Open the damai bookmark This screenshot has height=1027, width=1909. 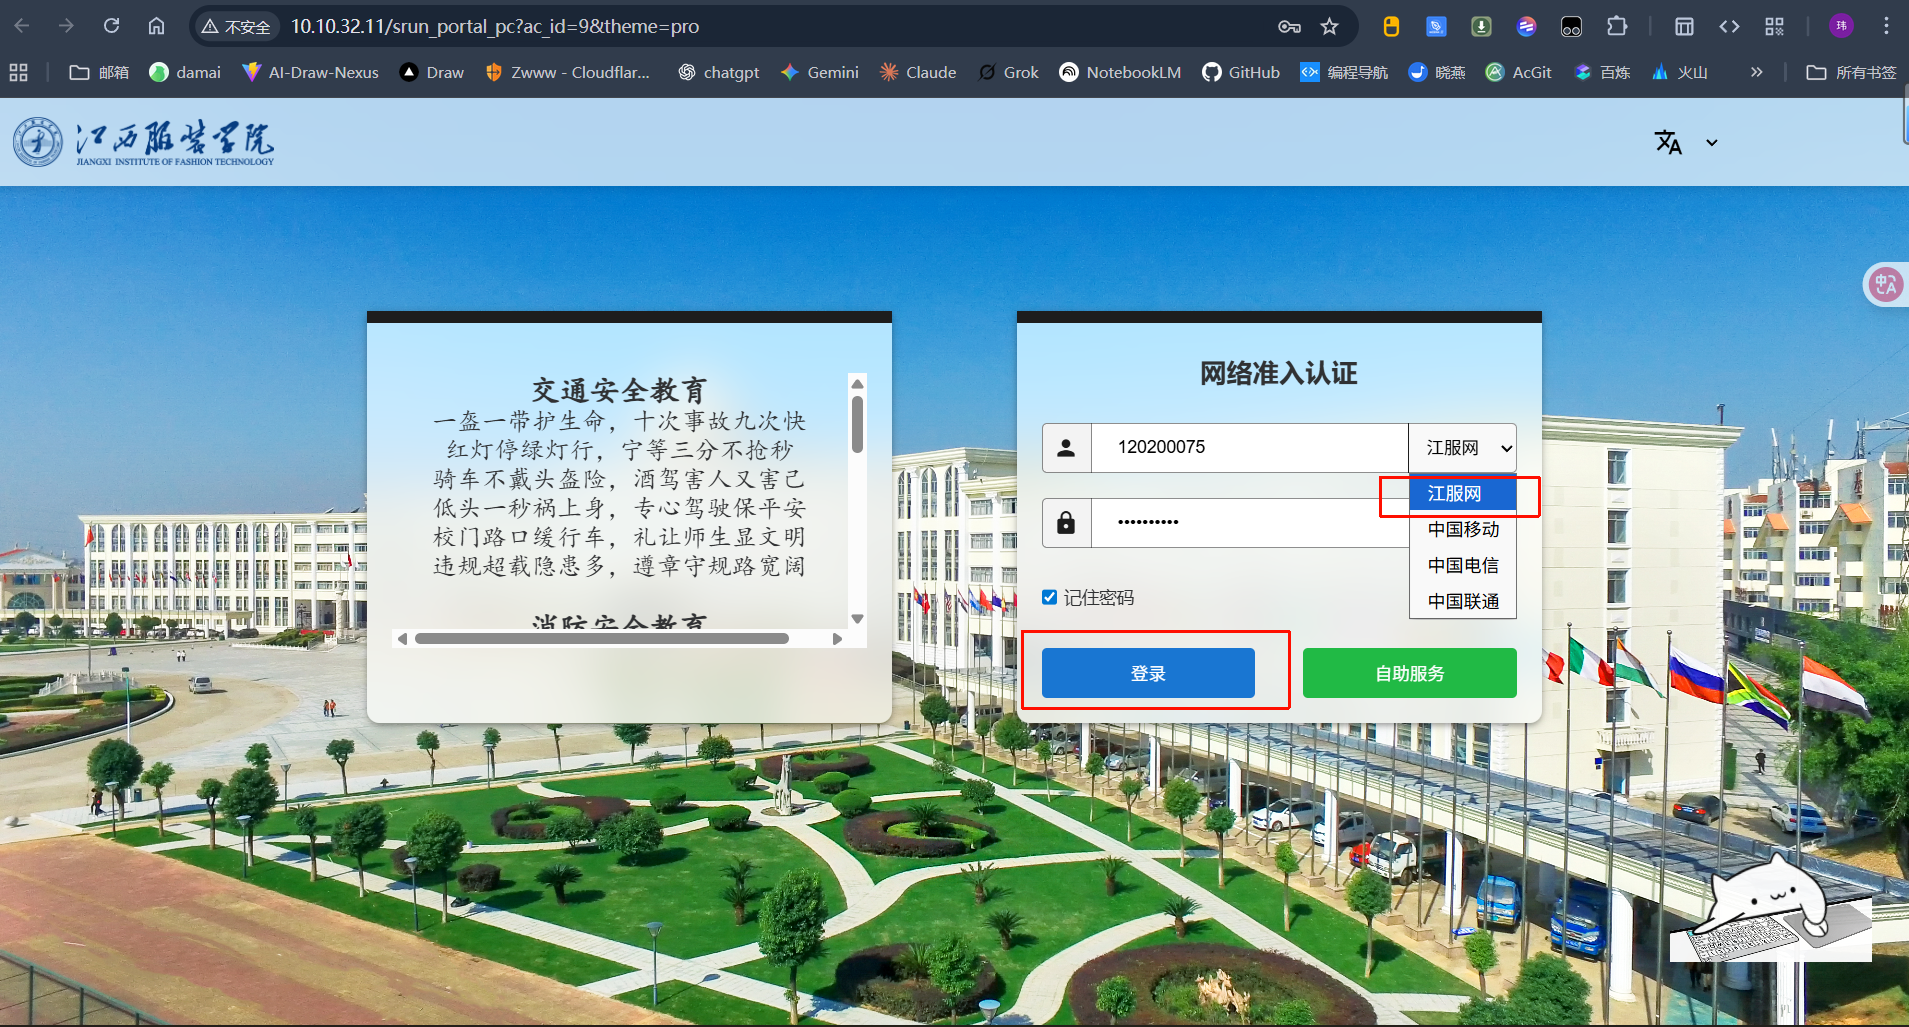pos(185,72)
